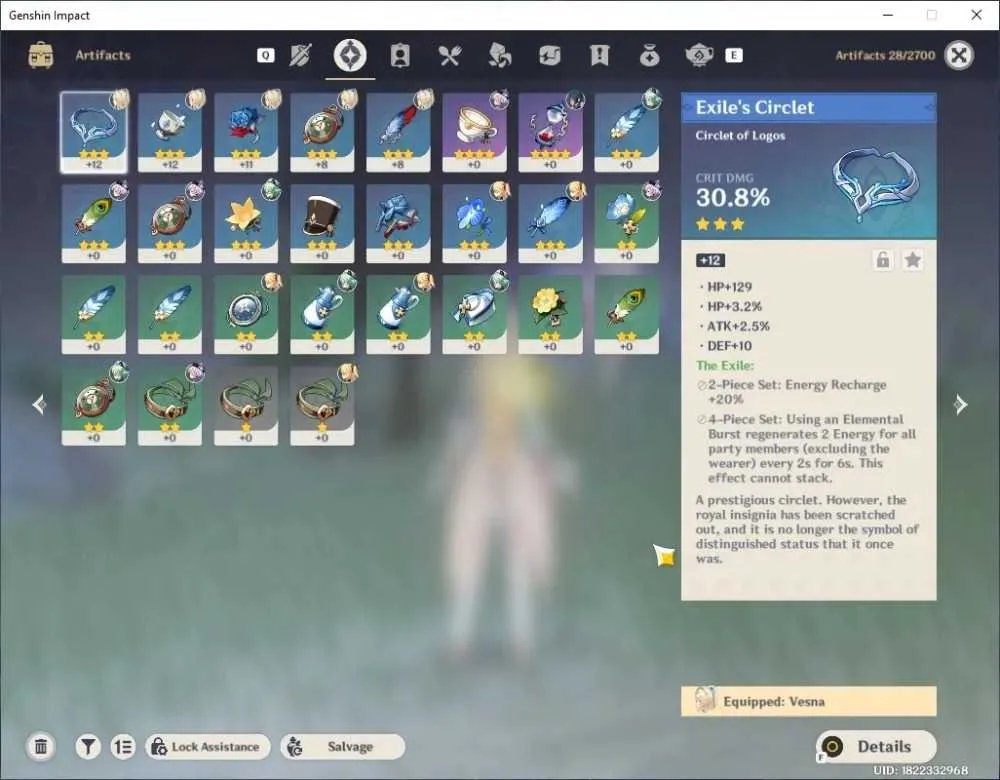The height and width of the screenshot is (780, 1000).
Task: Click the Salvage button
Action: click(x=342, y=746)
